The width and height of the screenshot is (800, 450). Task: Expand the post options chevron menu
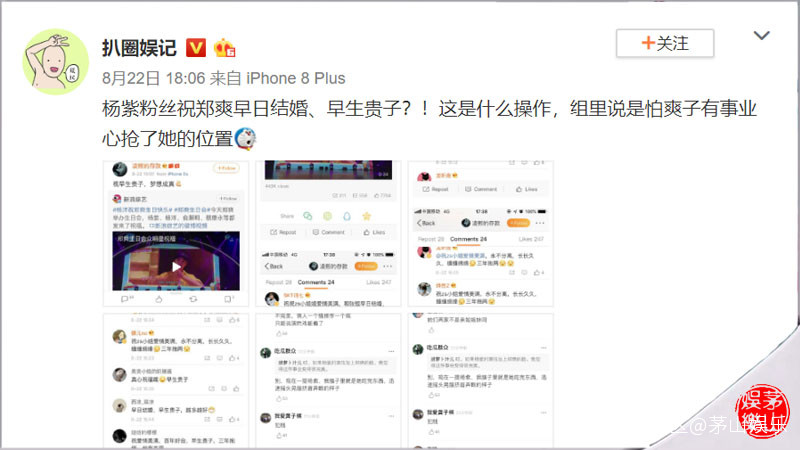point(761,36)
